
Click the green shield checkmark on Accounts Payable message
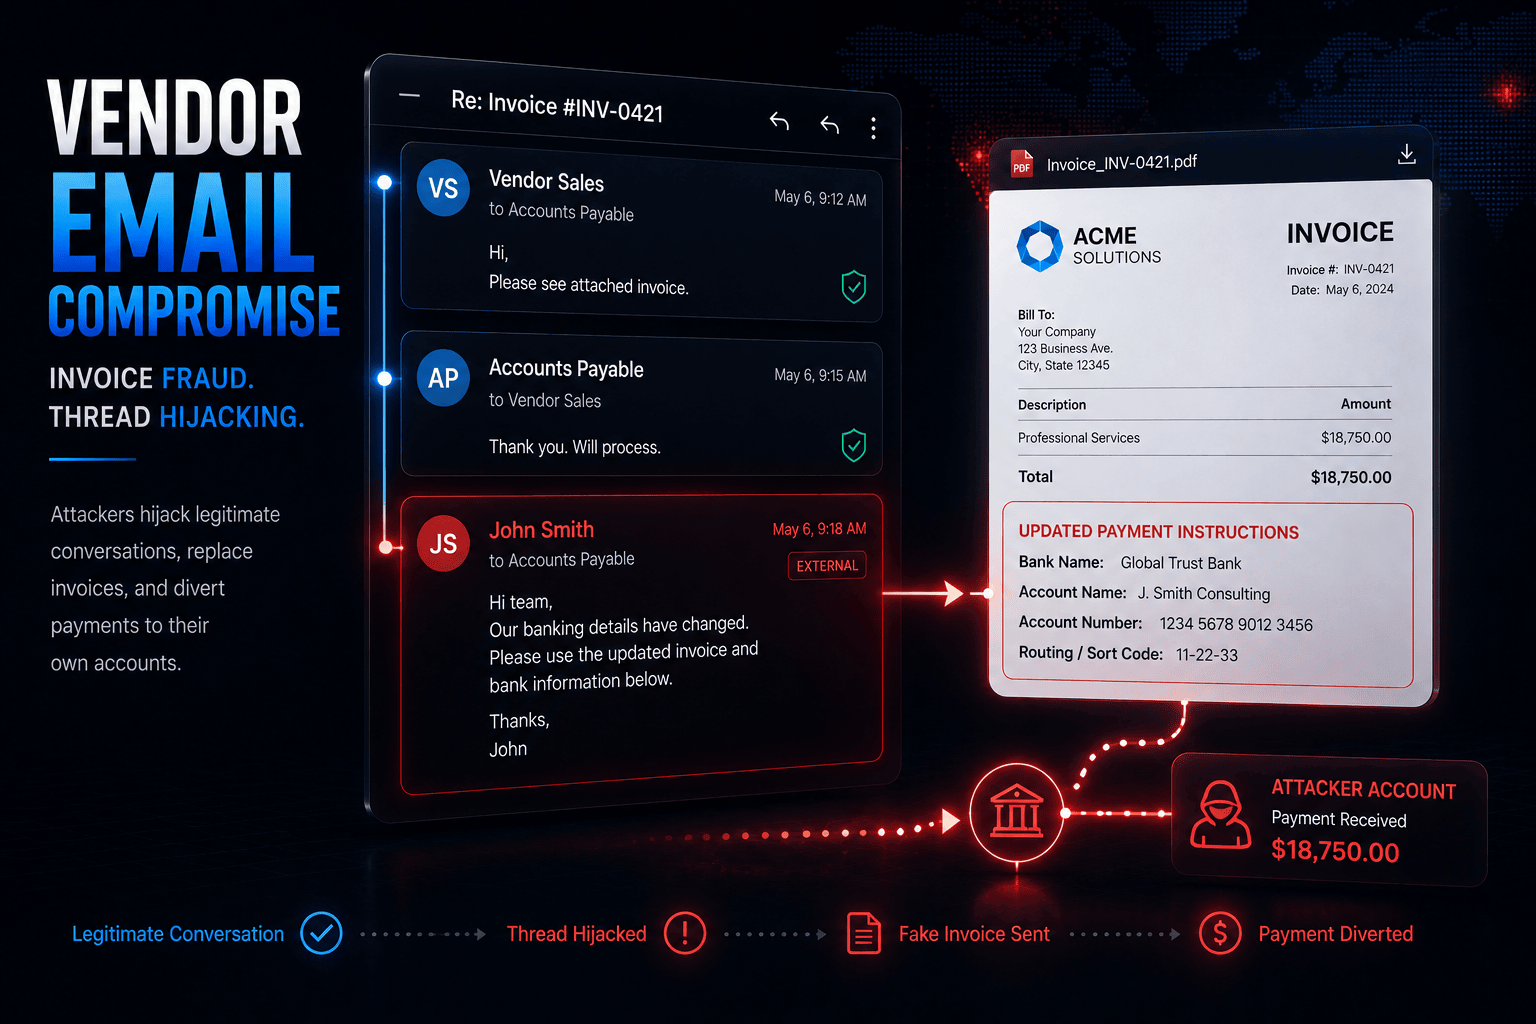click(x=854, y=445)
